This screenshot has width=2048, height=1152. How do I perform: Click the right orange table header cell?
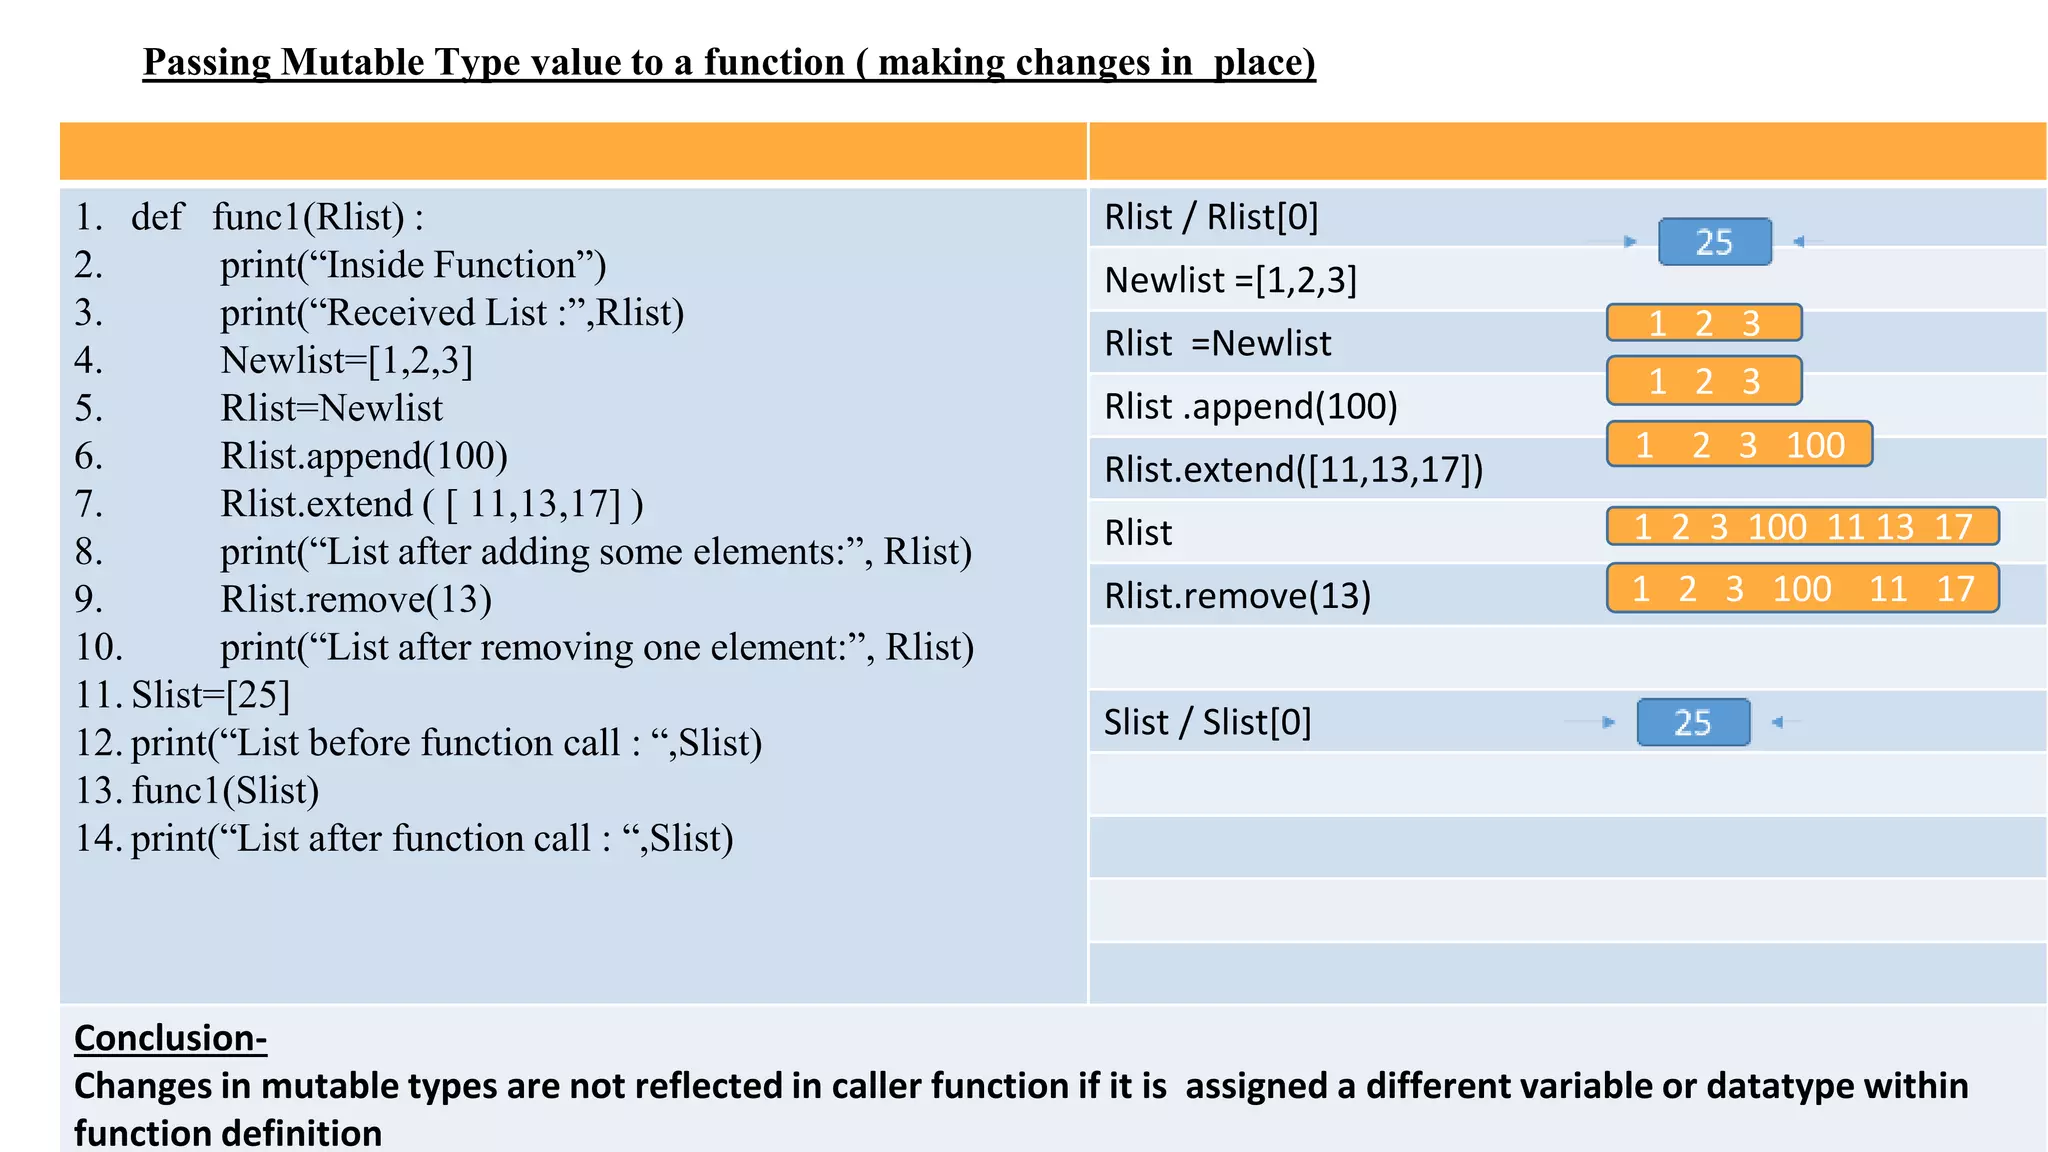click(1567, 151)
